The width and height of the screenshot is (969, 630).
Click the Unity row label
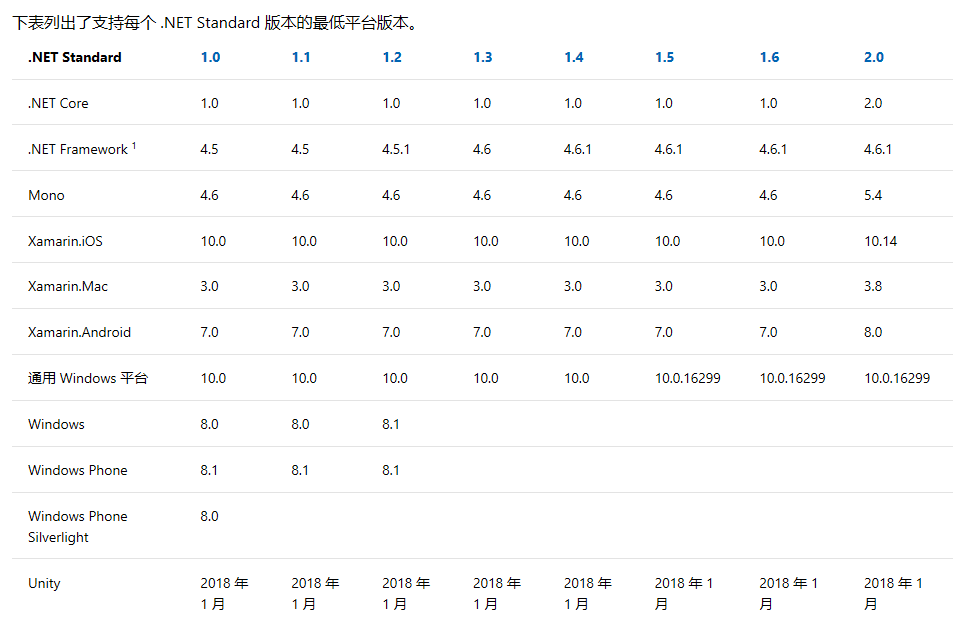click(44, 583)
